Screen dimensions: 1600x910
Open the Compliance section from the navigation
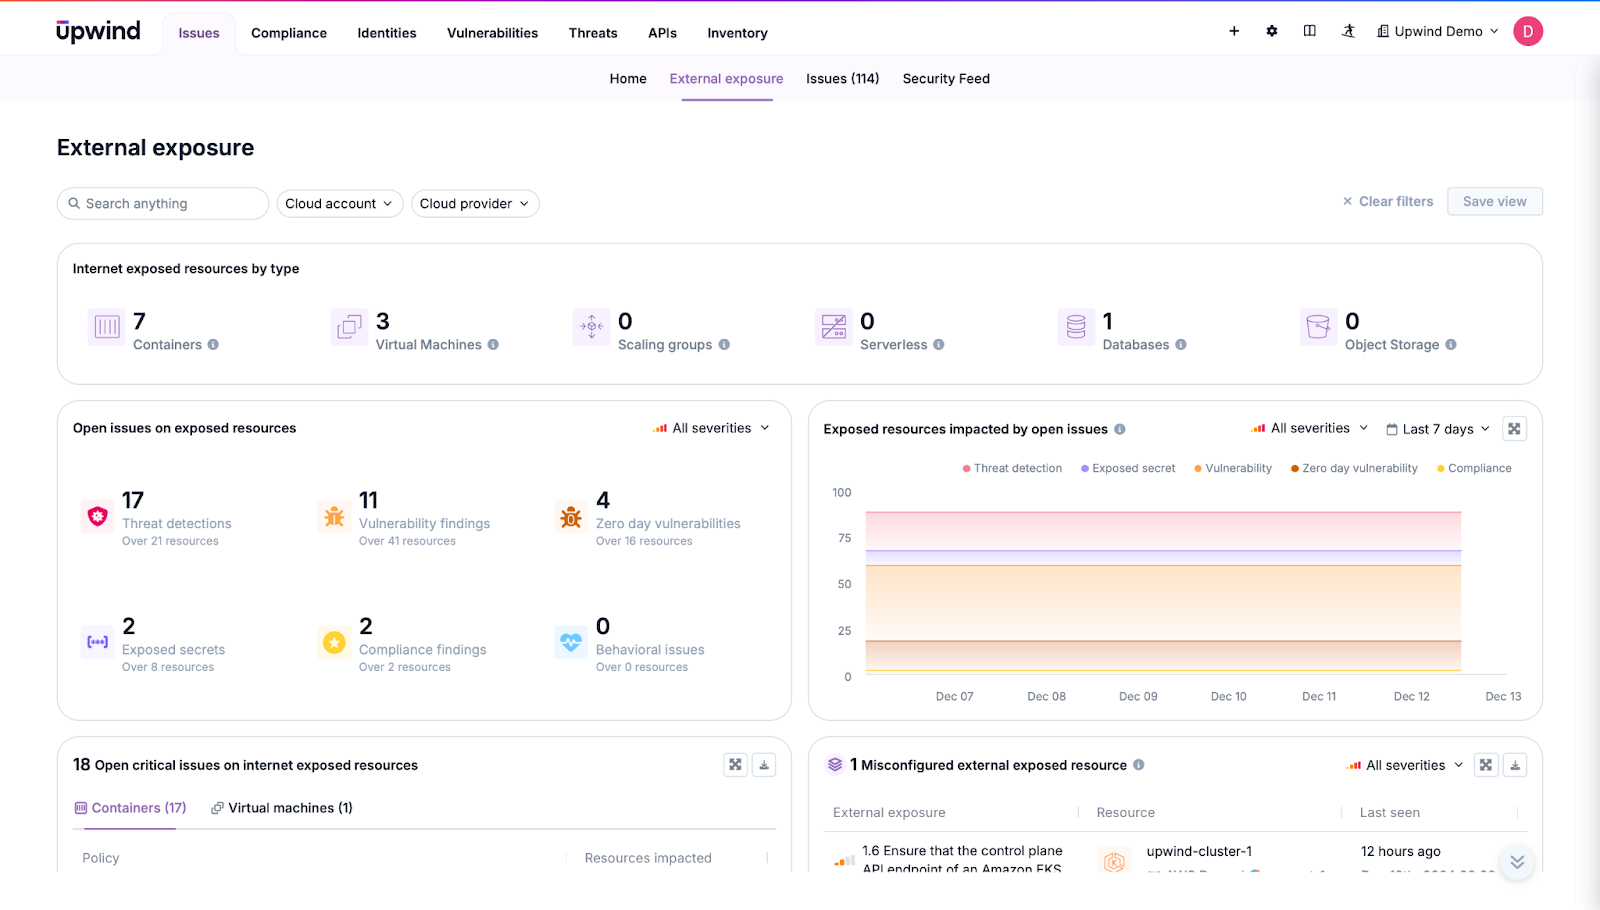289,32
